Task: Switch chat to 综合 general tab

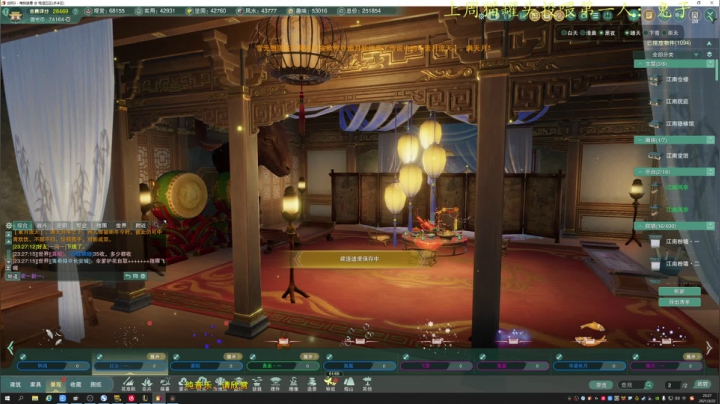Action: 22,225
